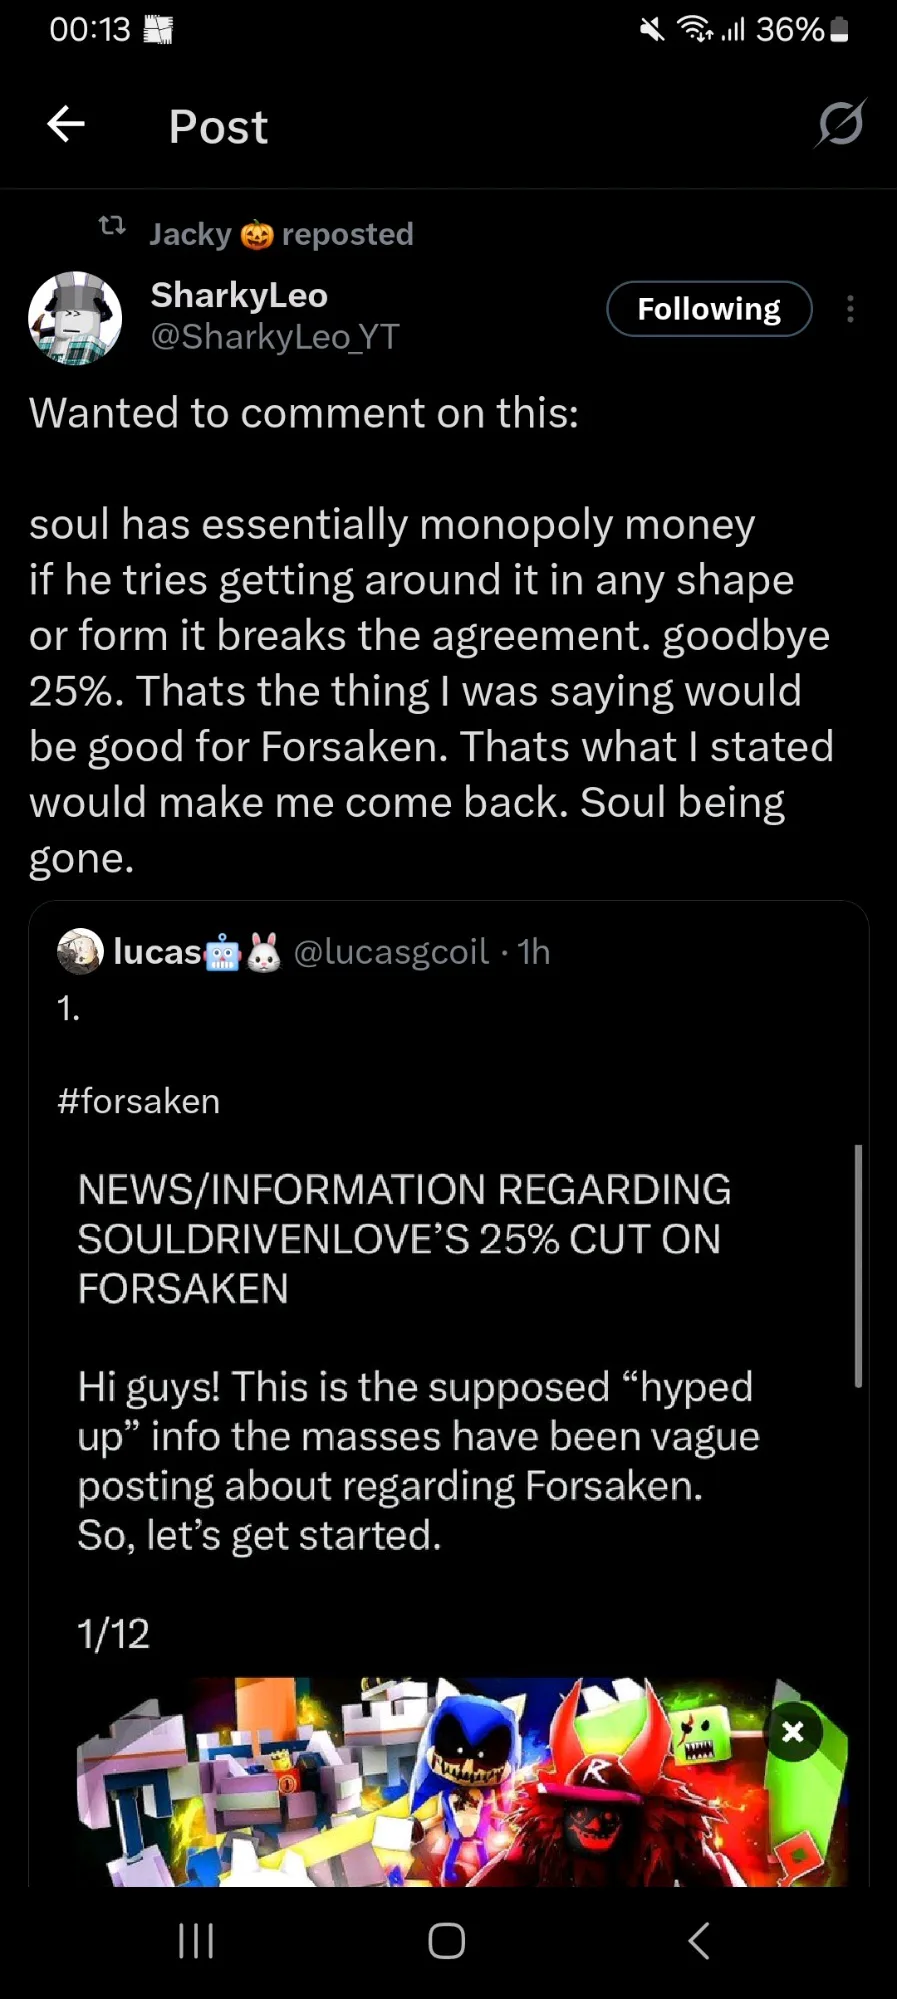Viewport: 897px width, 1999px height.
Task: Tap SharkyLeo display name
Action: pos(239,295)
